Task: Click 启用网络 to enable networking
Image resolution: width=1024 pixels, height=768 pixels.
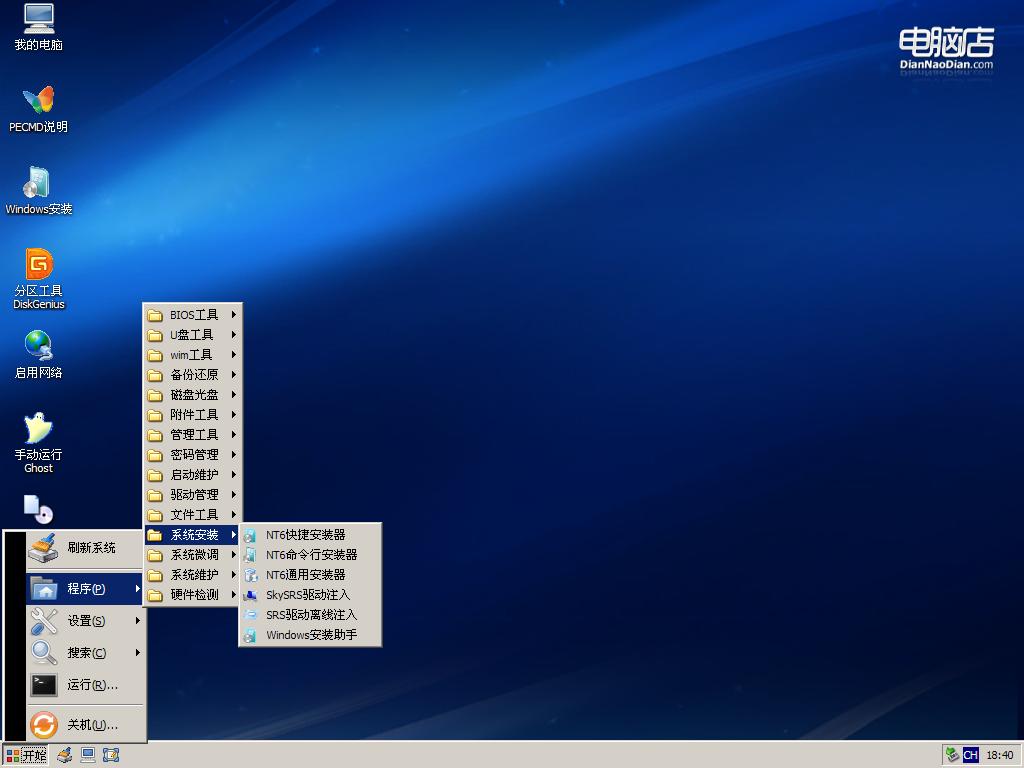Action: (x=38, y=353)
